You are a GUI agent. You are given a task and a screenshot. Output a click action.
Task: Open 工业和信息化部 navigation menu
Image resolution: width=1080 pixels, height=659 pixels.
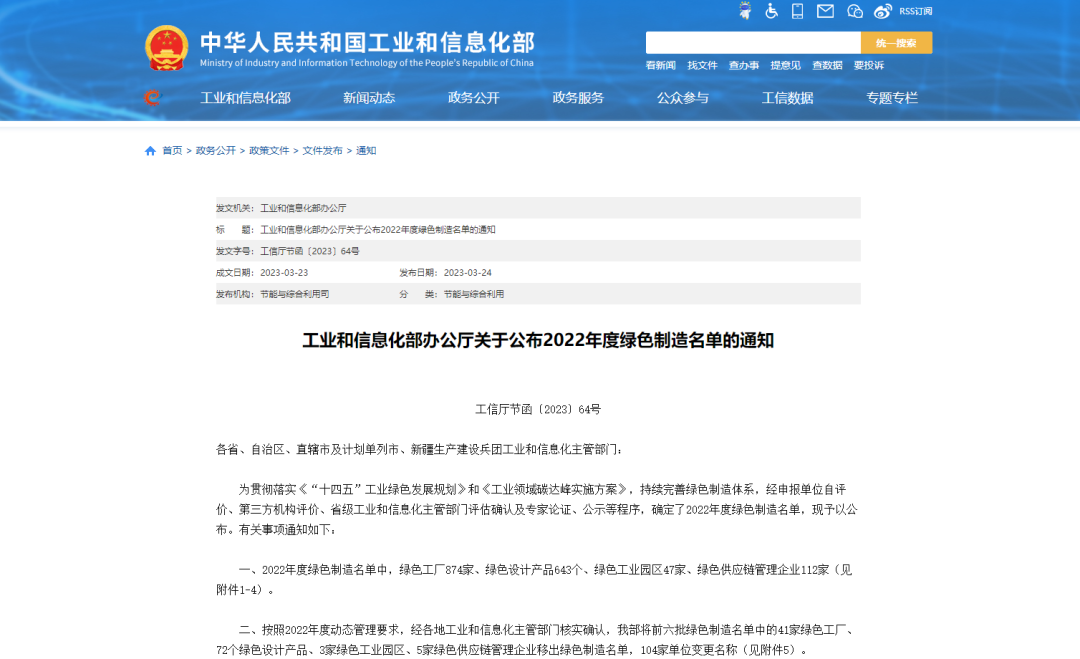click(x=245, y=98)
